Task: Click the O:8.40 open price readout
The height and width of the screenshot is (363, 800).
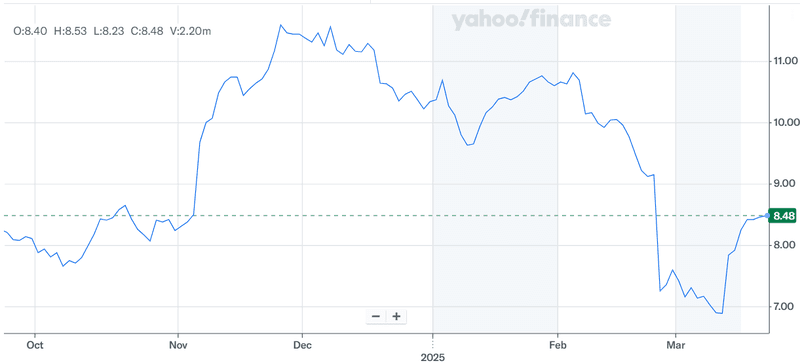Action: (30, 31)
